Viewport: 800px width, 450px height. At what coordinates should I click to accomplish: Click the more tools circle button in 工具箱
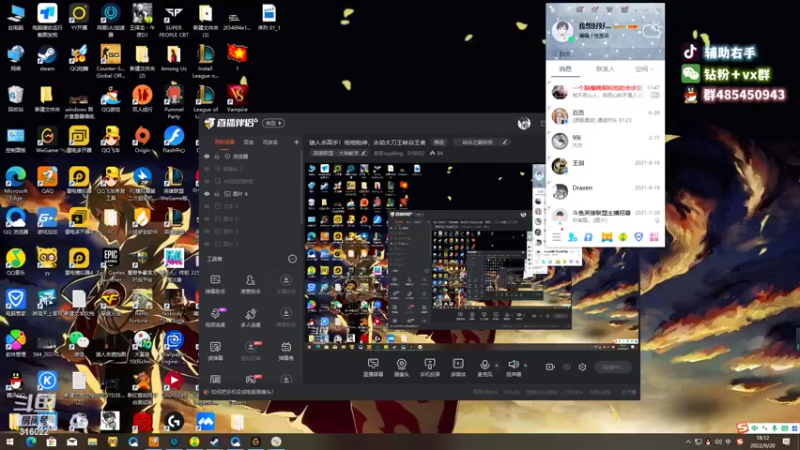292,259
